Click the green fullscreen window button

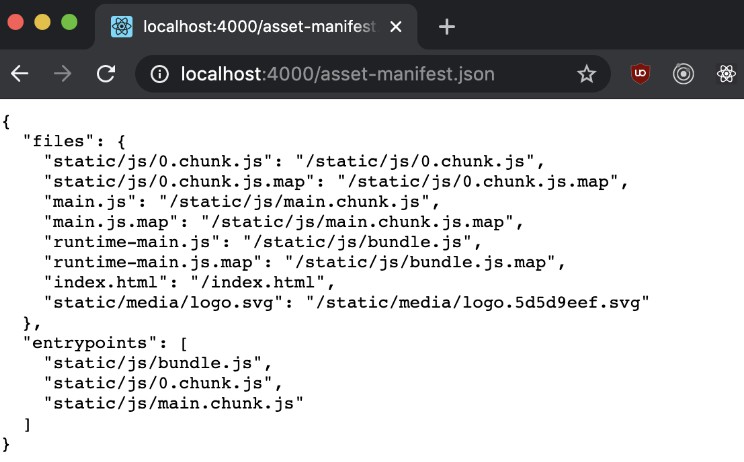coord(69,22)
